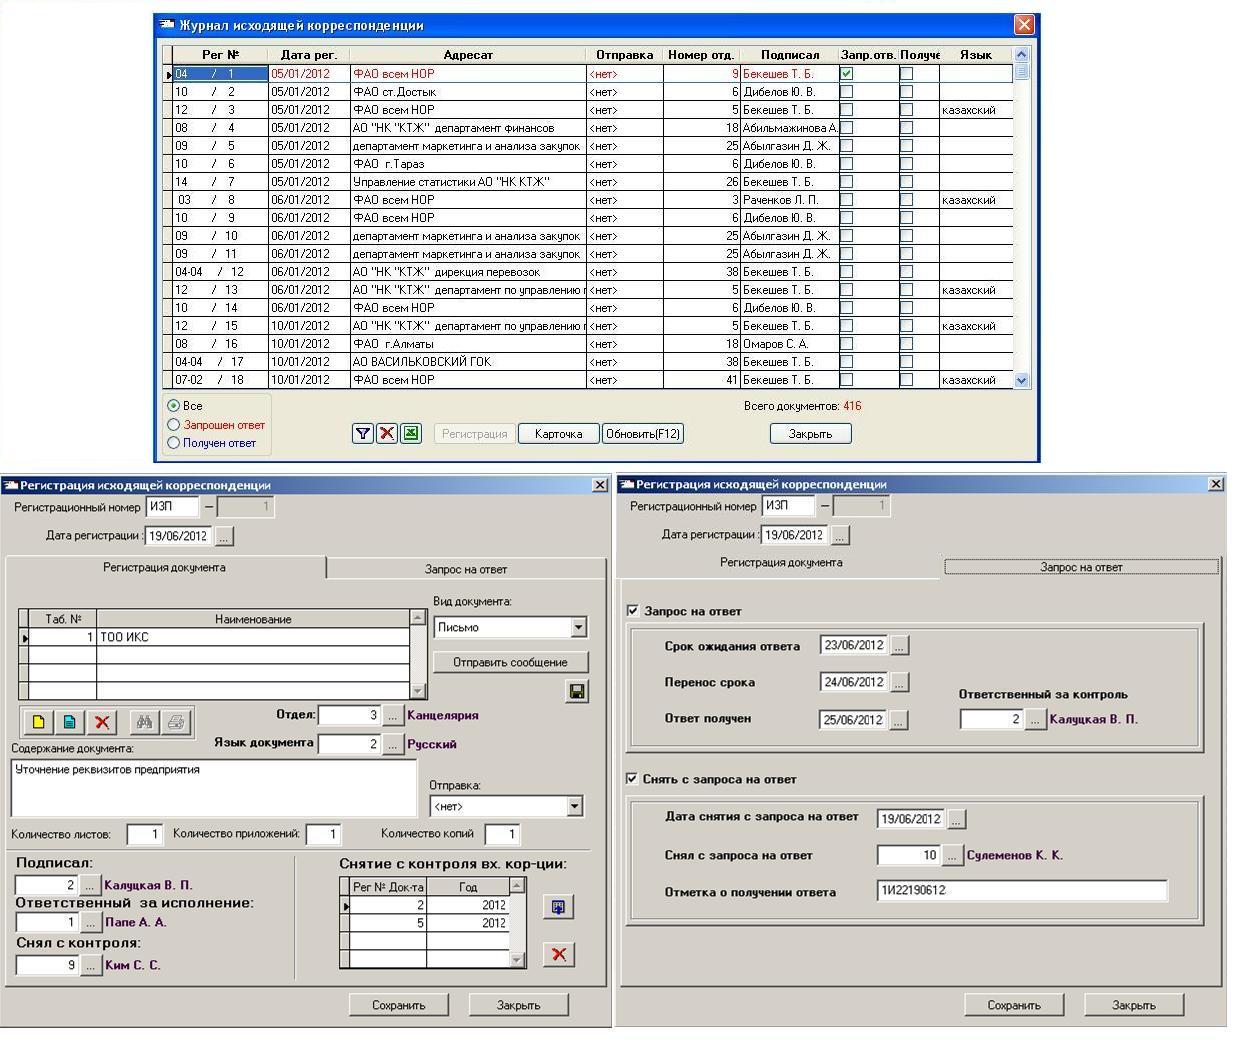Viewport: 1240px width, 1043px height.
Task: Click the Количество листов field
Action: tap(144, 834)
